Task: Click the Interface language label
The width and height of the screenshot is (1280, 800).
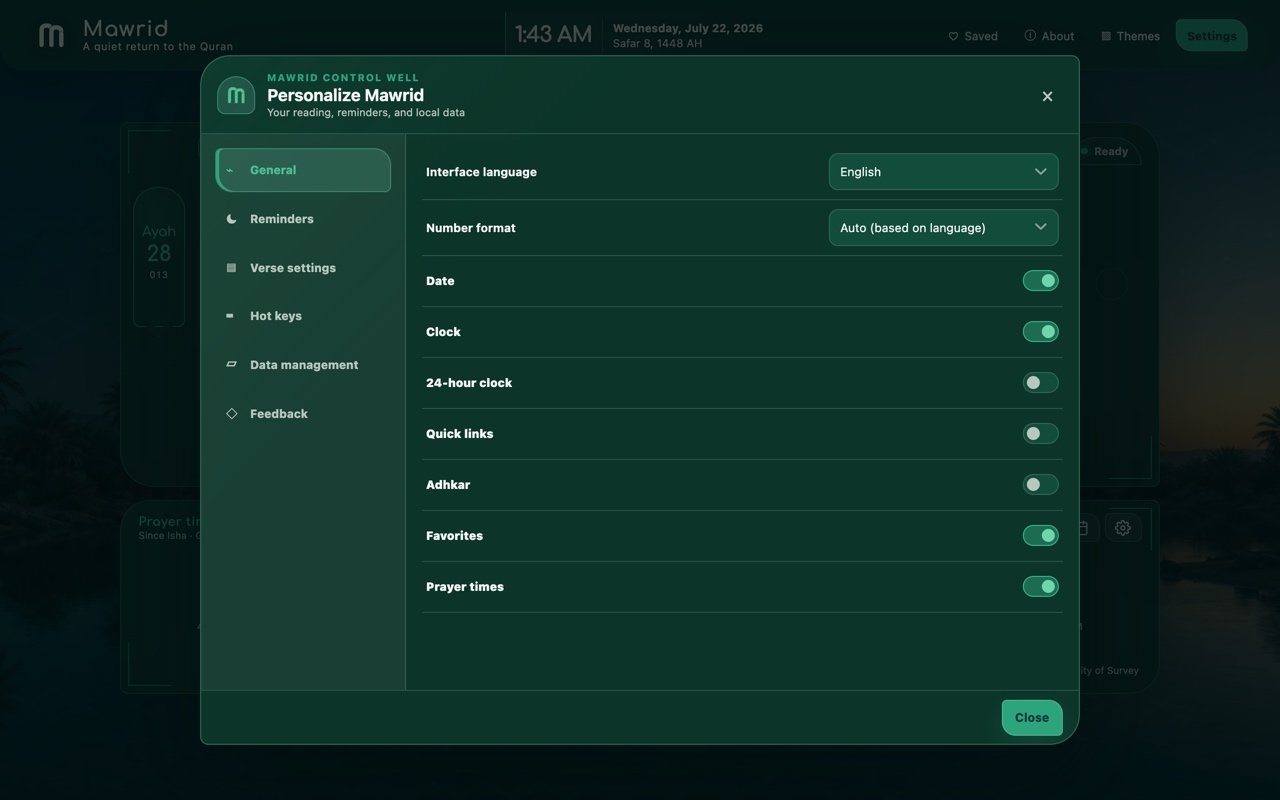Action: point(481,172)
